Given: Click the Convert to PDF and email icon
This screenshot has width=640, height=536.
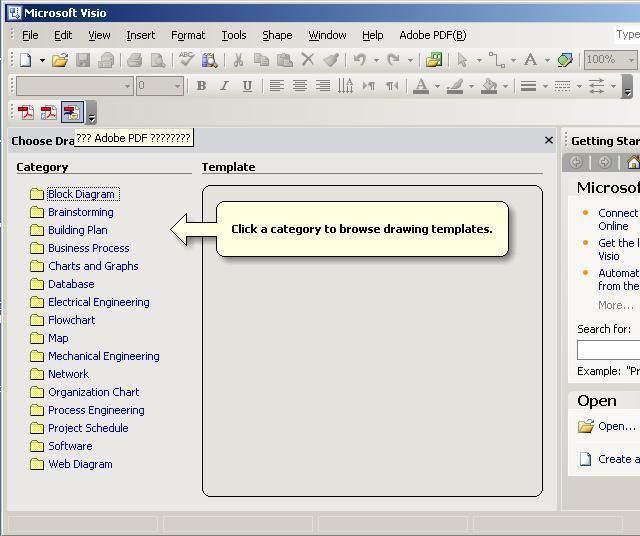Looking at the screenshot, I should point(49,112).
